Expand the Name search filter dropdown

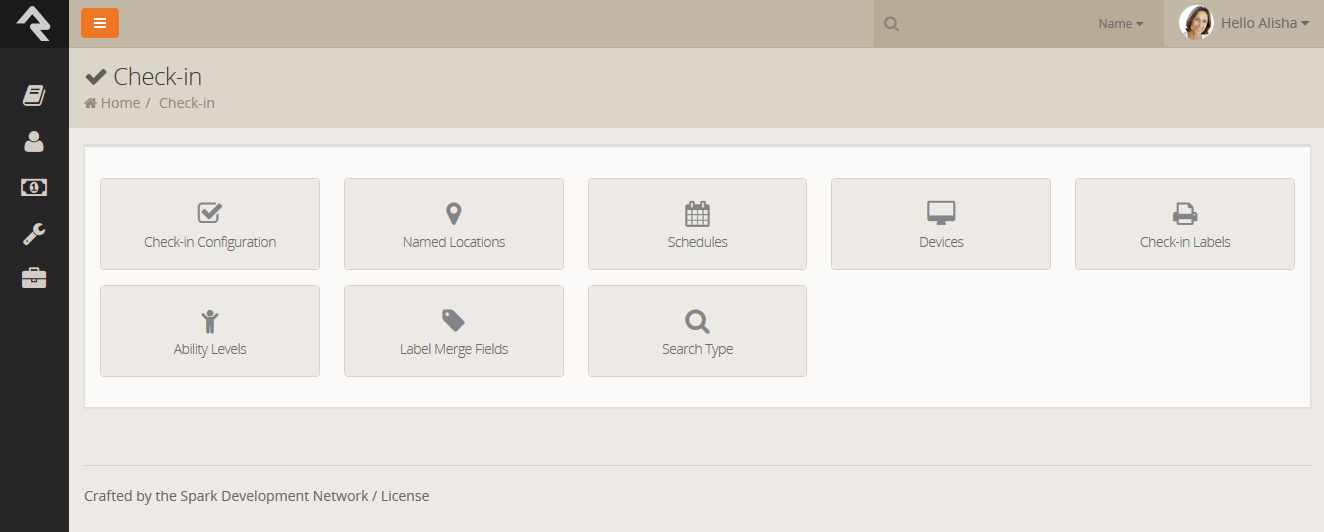point(1121,24)
